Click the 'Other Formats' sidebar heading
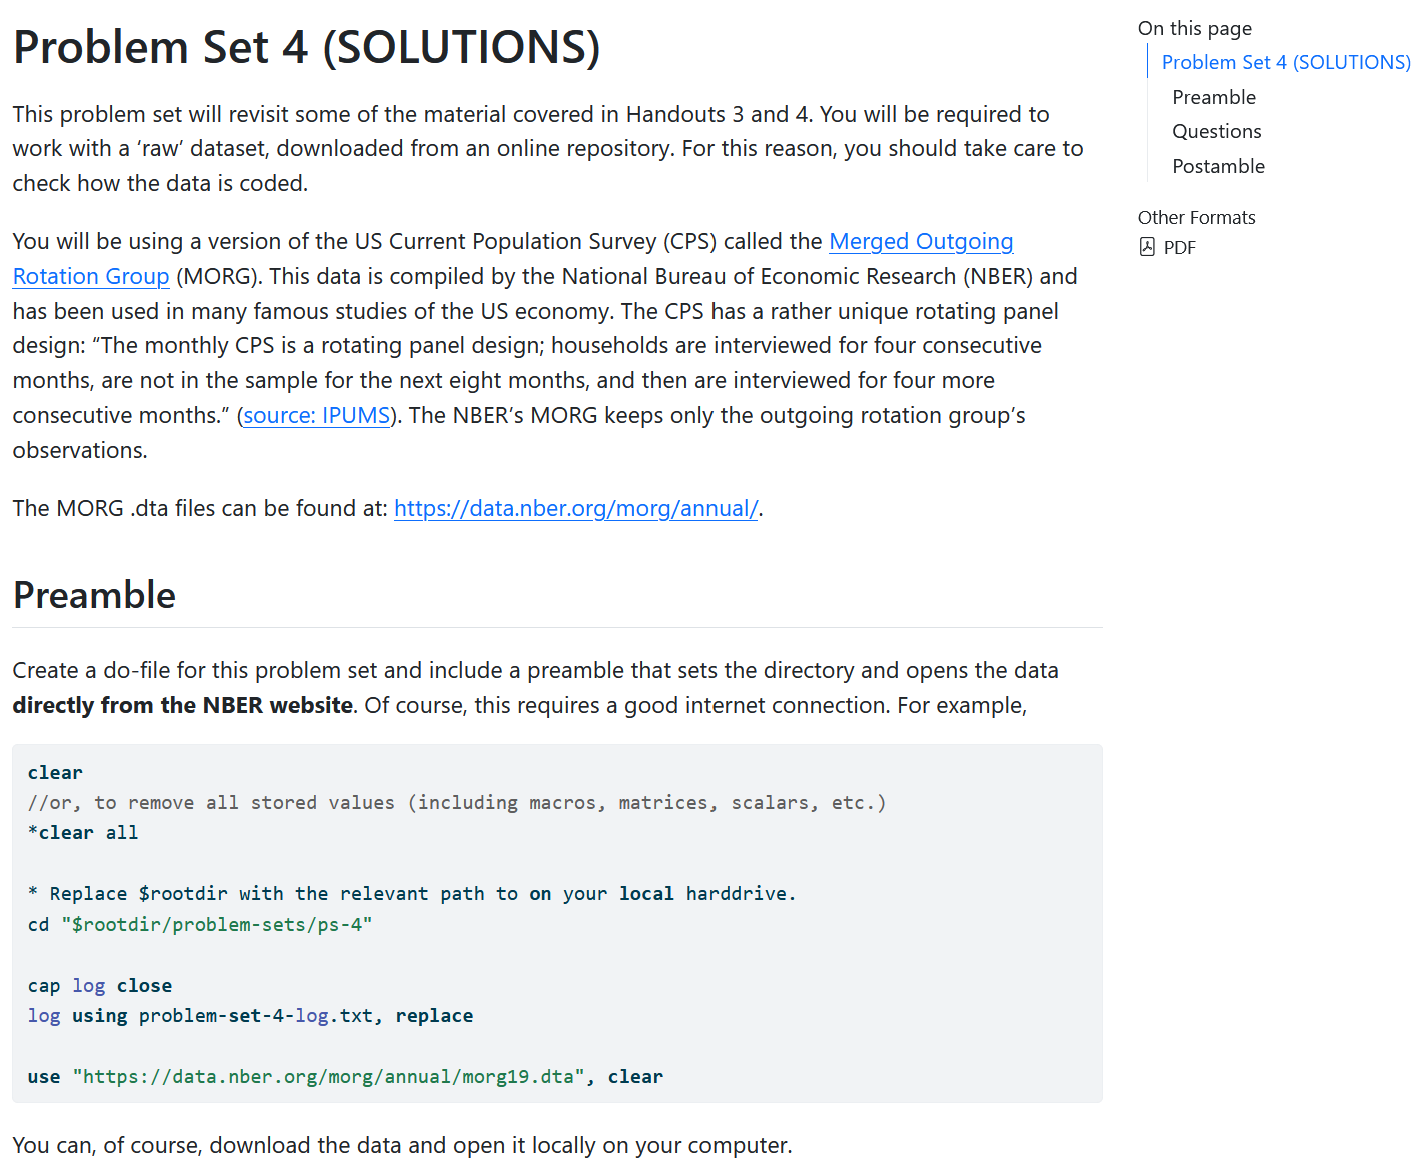 click(1196, 217)
